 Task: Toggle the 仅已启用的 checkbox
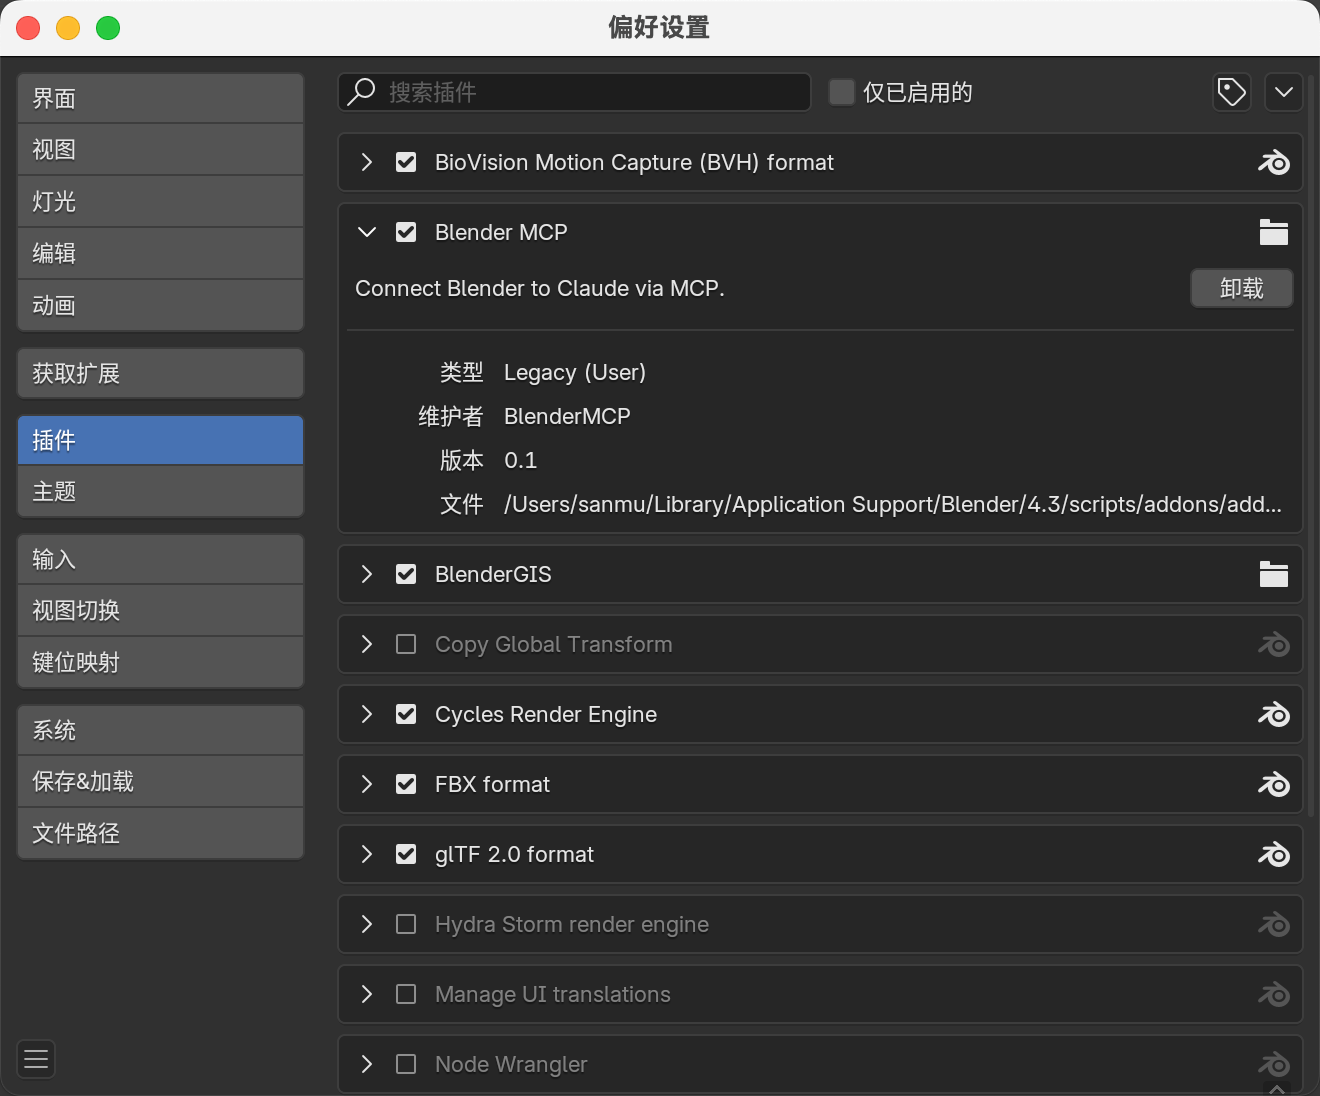[x=842, y=92]
